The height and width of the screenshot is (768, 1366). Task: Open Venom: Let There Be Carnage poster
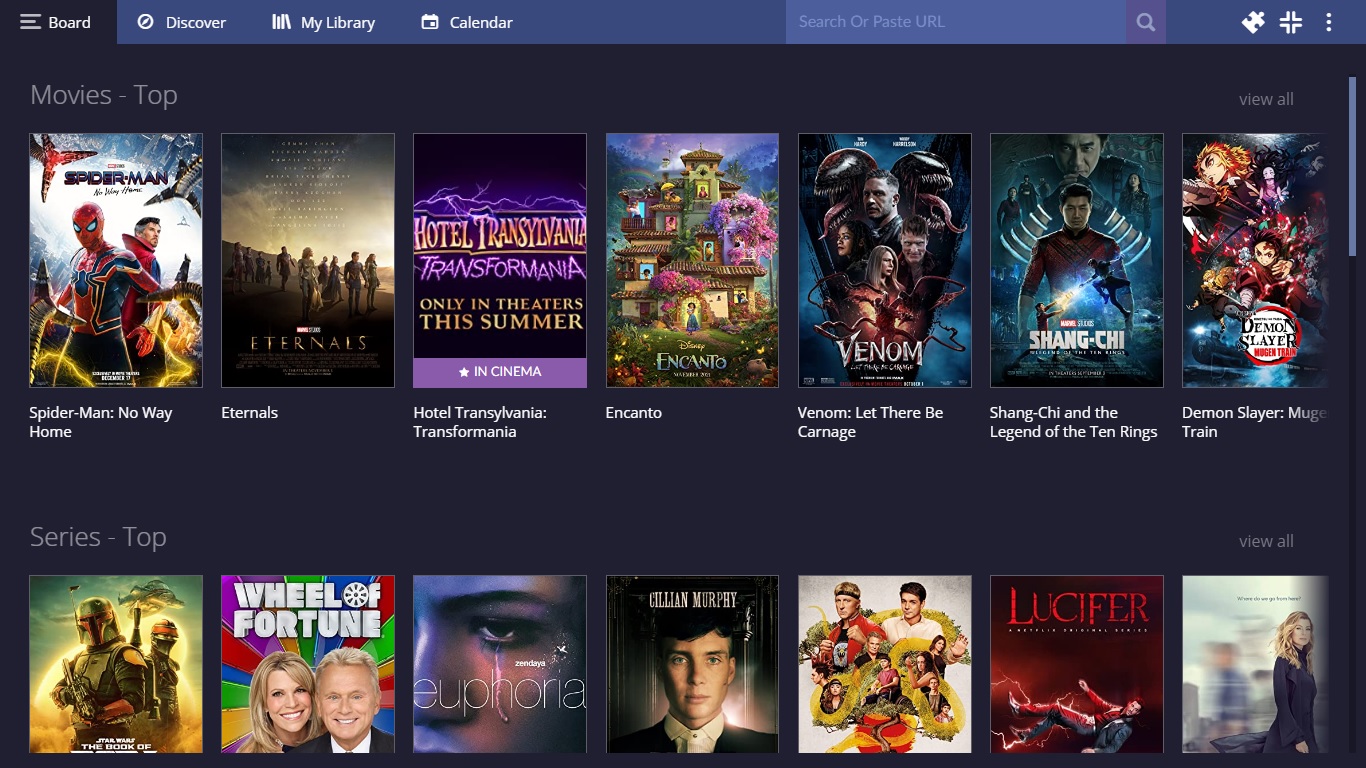tap(883, 259)
